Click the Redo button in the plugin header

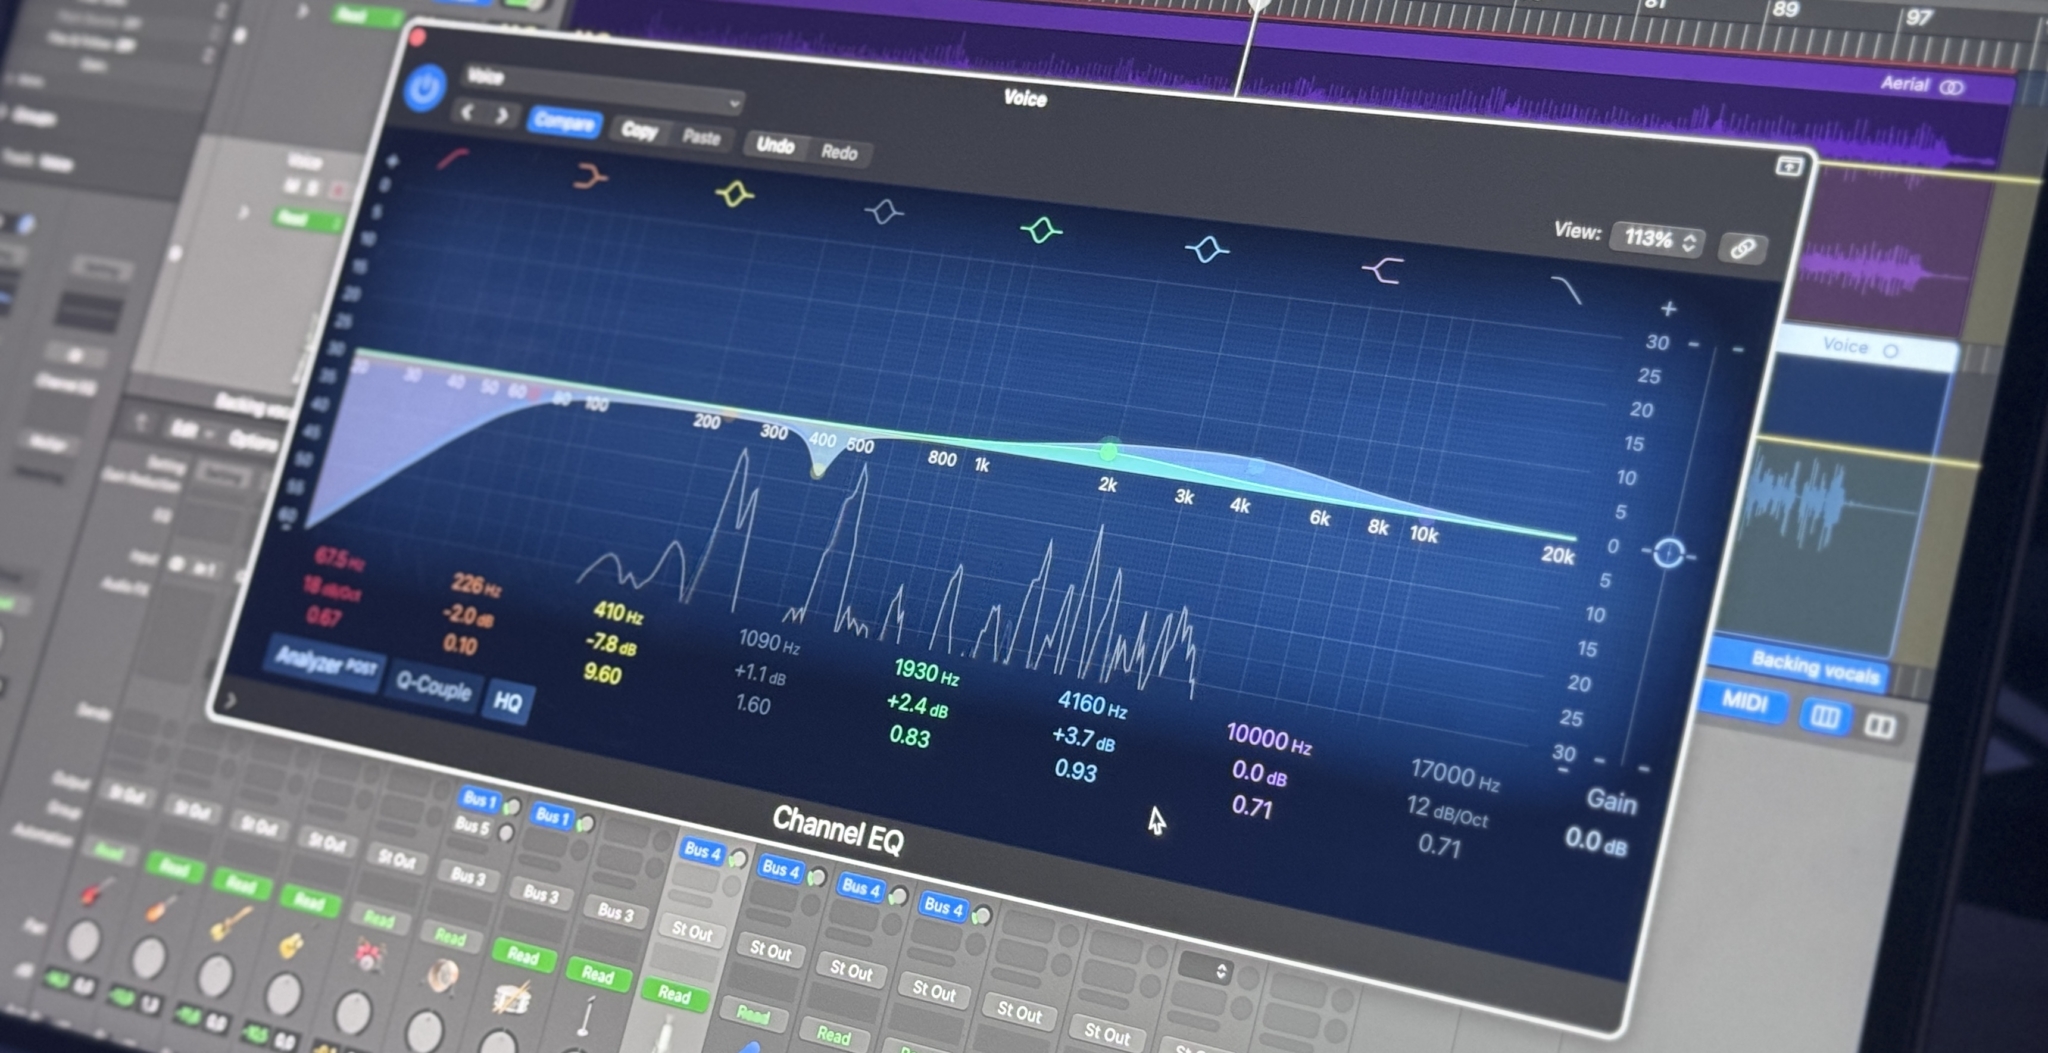coord(839,152)
